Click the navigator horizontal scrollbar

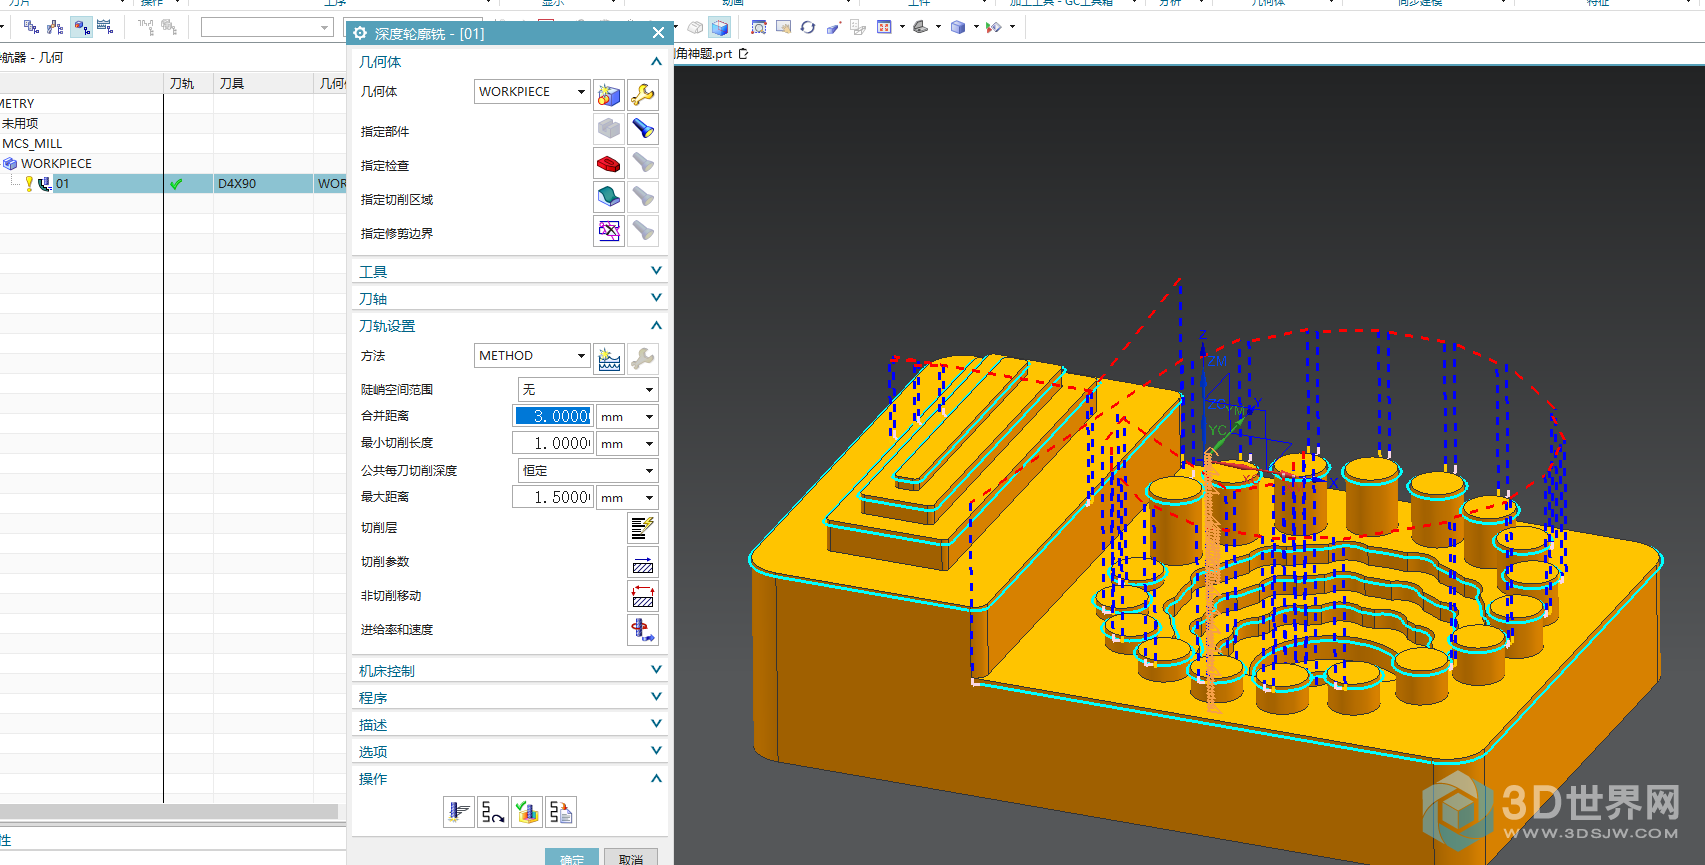(168, 811)
